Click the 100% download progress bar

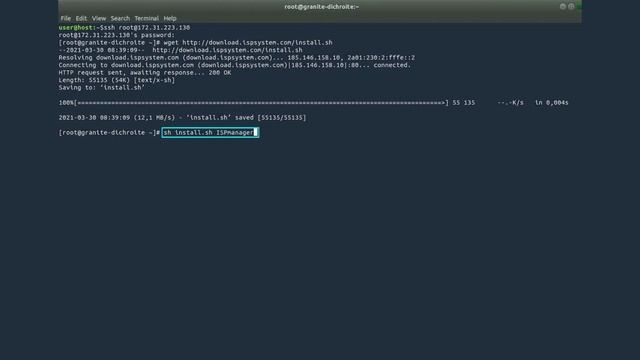(253, 103)
